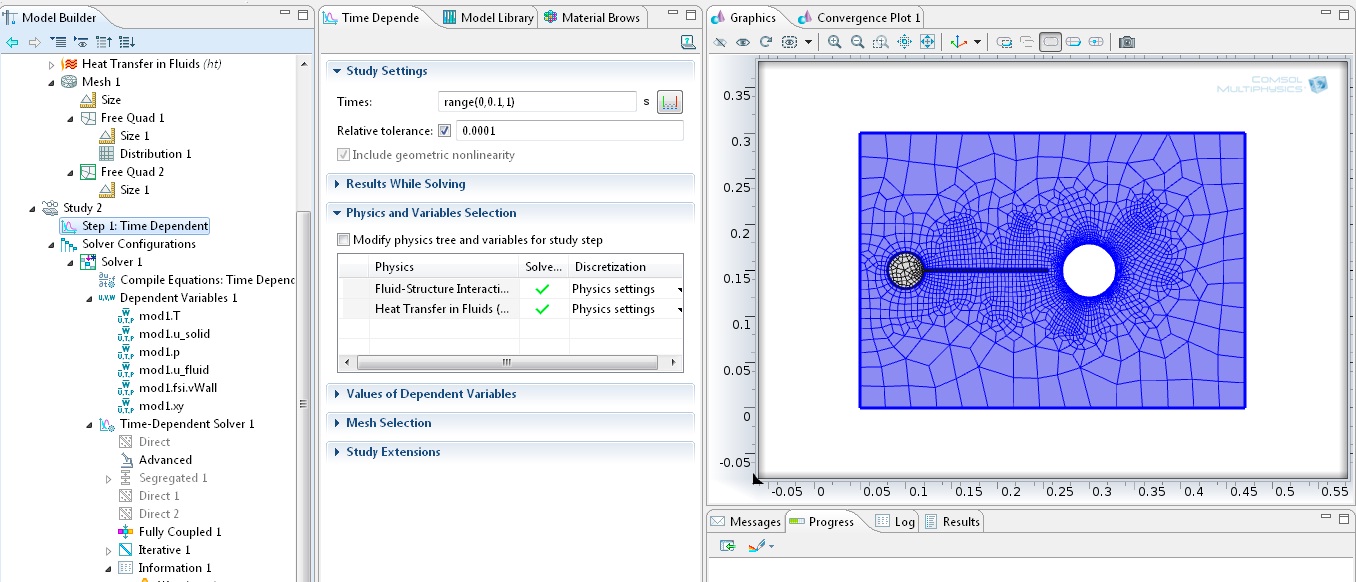This screenshot has width=1356, height=582.
Task: Switch to the Convergence Plot 1 tab
Action: point(867,18)
